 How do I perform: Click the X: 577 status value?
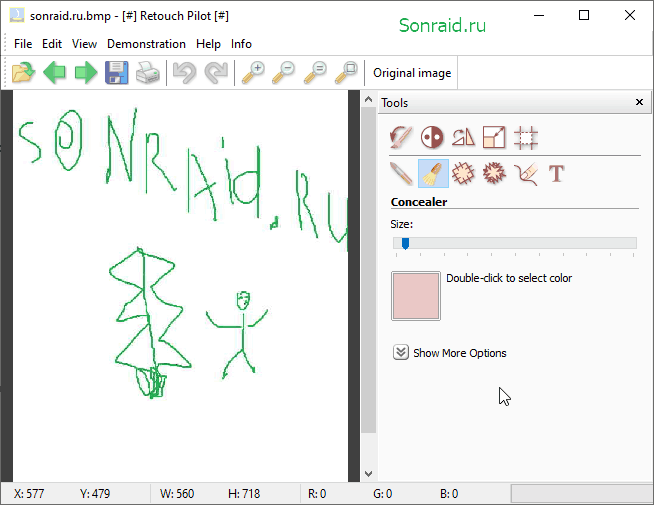click(x=29, y=494)
